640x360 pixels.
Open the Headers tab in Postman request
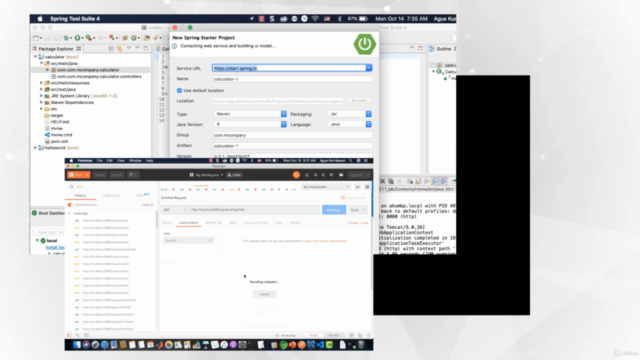click(213, 223)
